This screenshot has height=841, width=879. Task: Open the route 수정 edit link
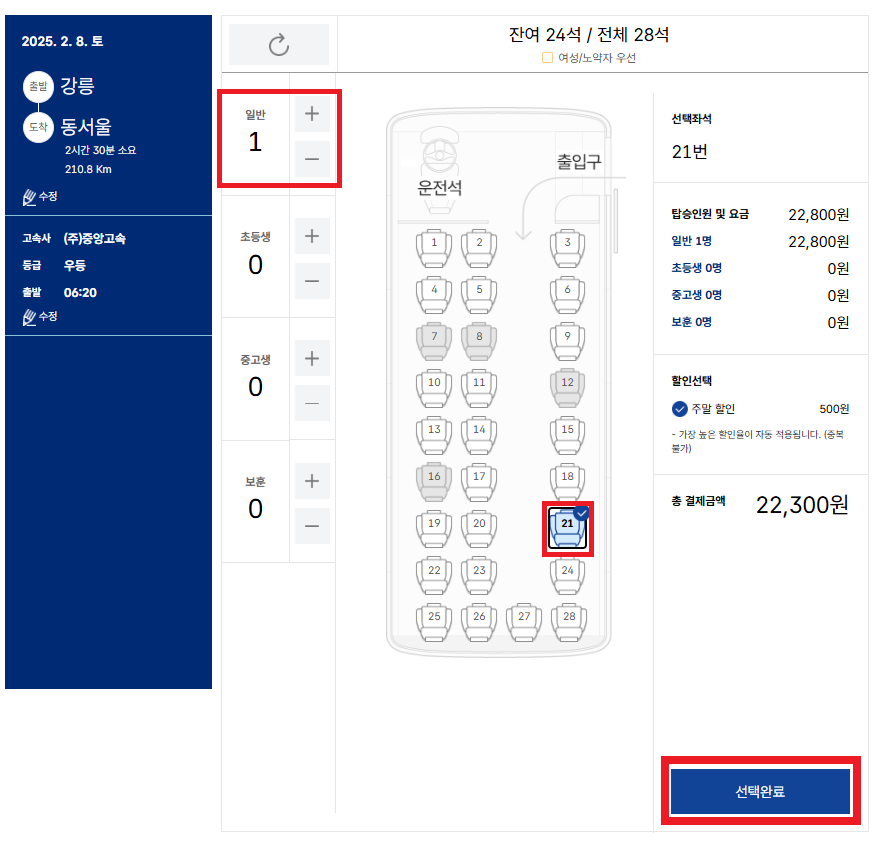(46, 196)
